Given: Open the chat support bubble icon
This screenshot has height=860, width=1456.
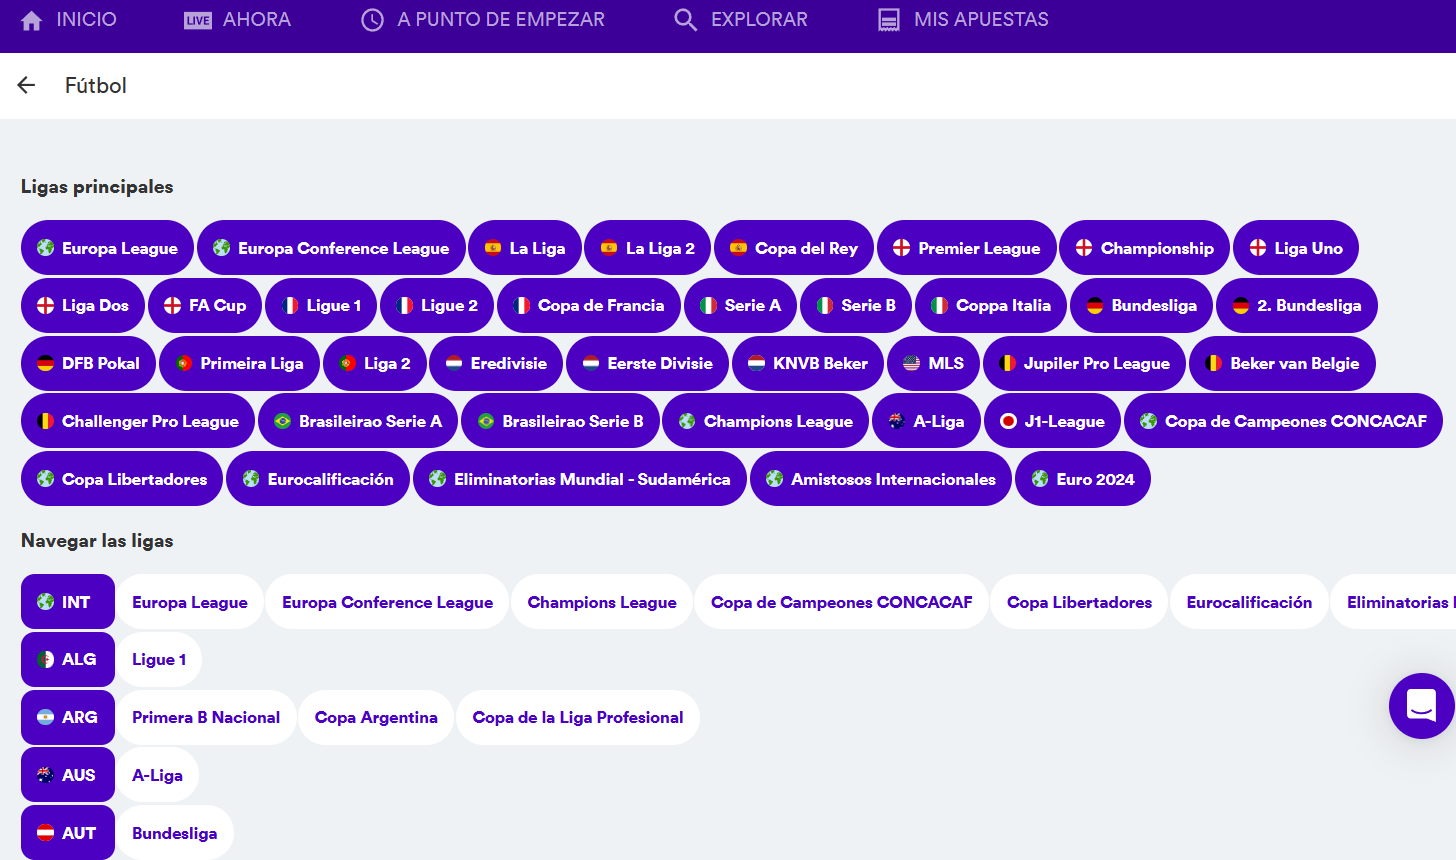Looking at the screenshot, I should coord(1421,705).
